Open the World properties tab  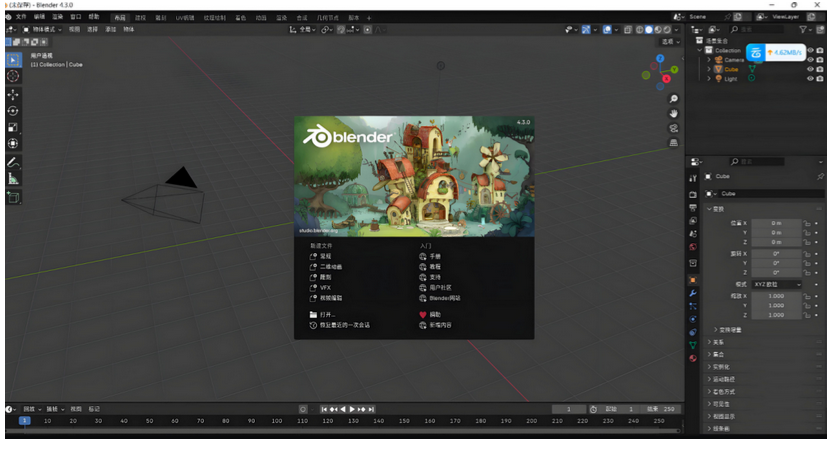click(x=693, y=247)
